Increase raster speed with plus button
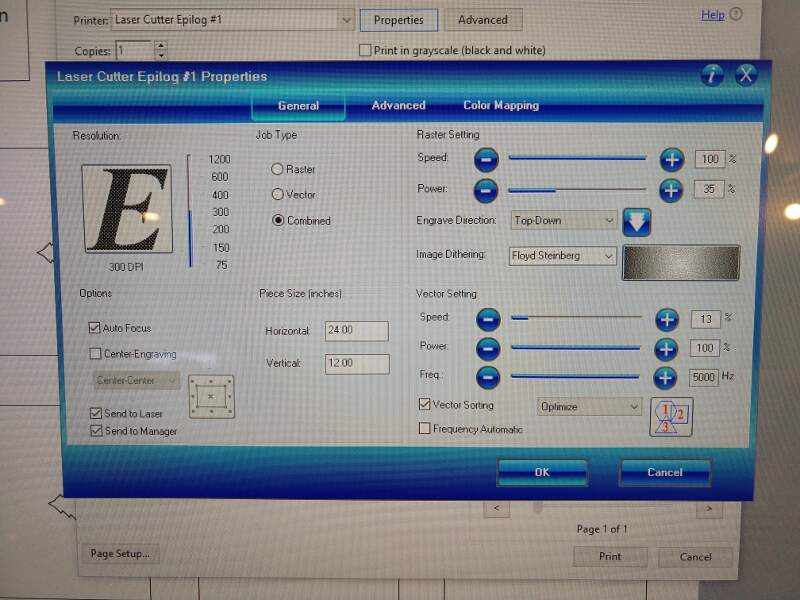The image size is (800, 600). (671, 160)
